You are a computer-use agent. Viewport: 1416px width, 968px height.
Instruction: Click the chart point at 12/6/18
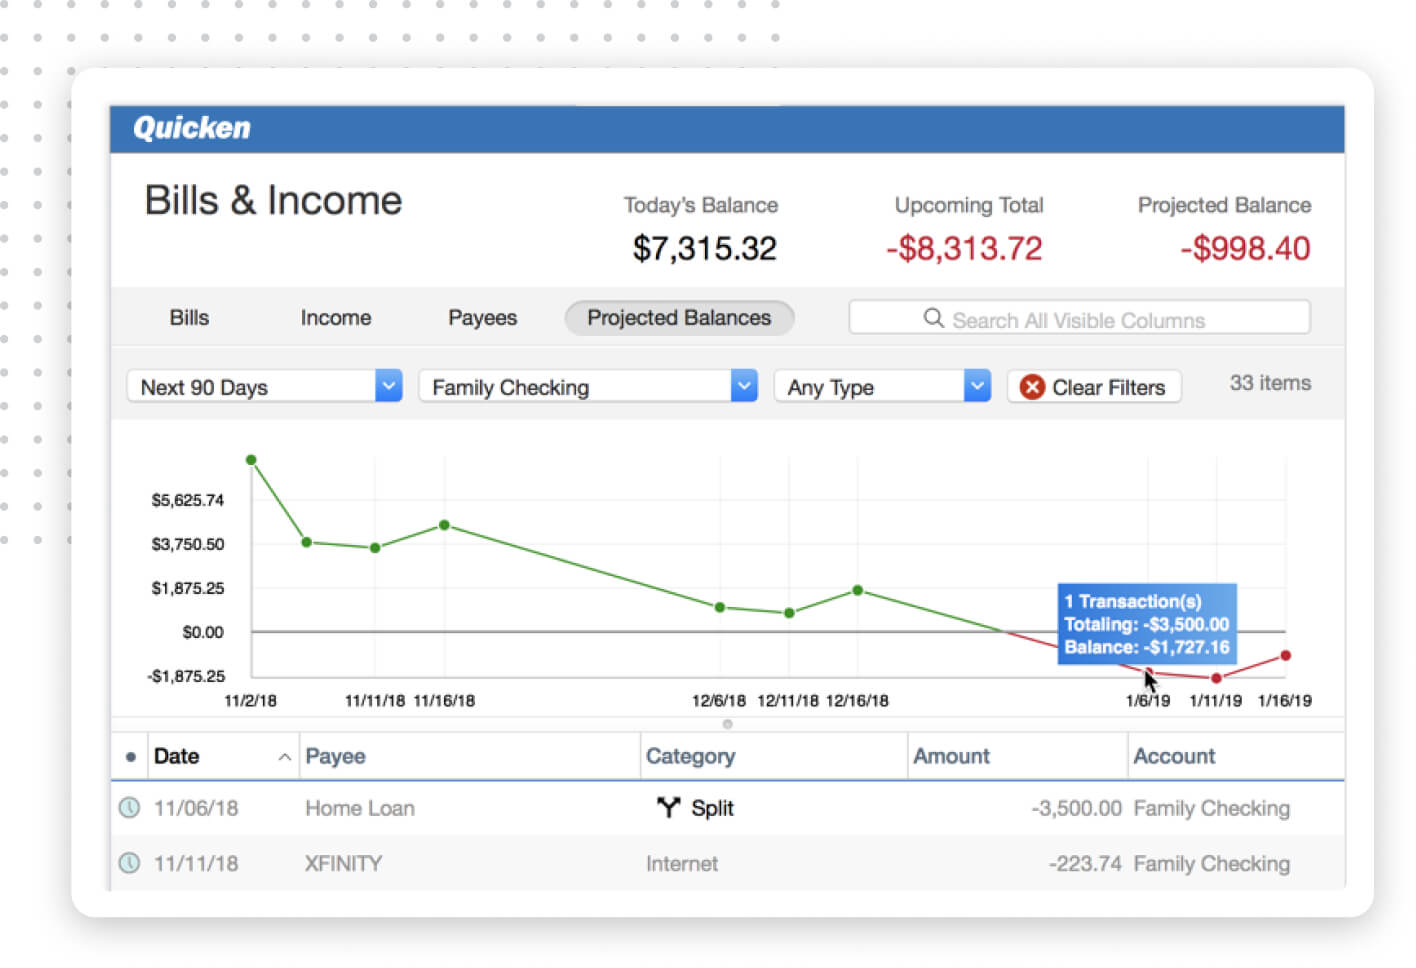pos(719,607)
